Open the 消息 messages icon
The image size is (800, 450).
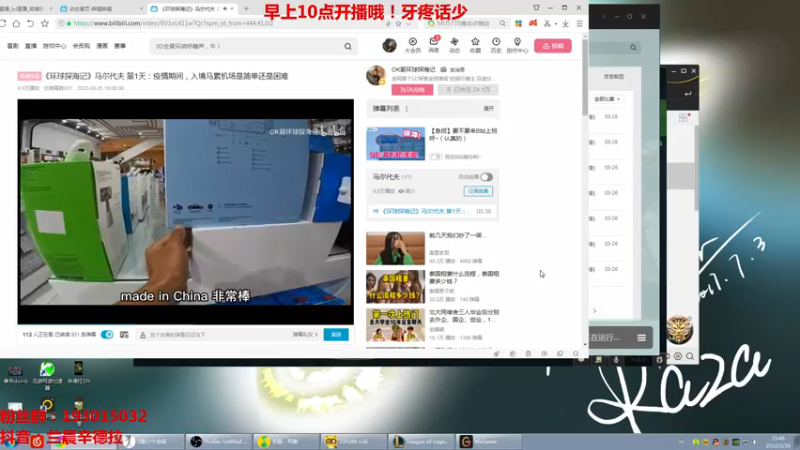(434, 45)
